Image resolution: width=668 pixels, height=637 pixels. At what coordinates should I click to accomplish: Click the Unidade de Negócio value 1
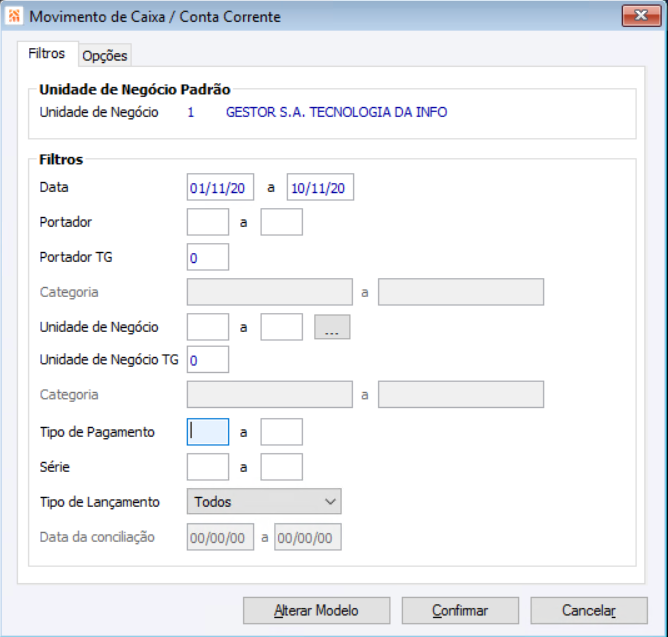[191, 112]
